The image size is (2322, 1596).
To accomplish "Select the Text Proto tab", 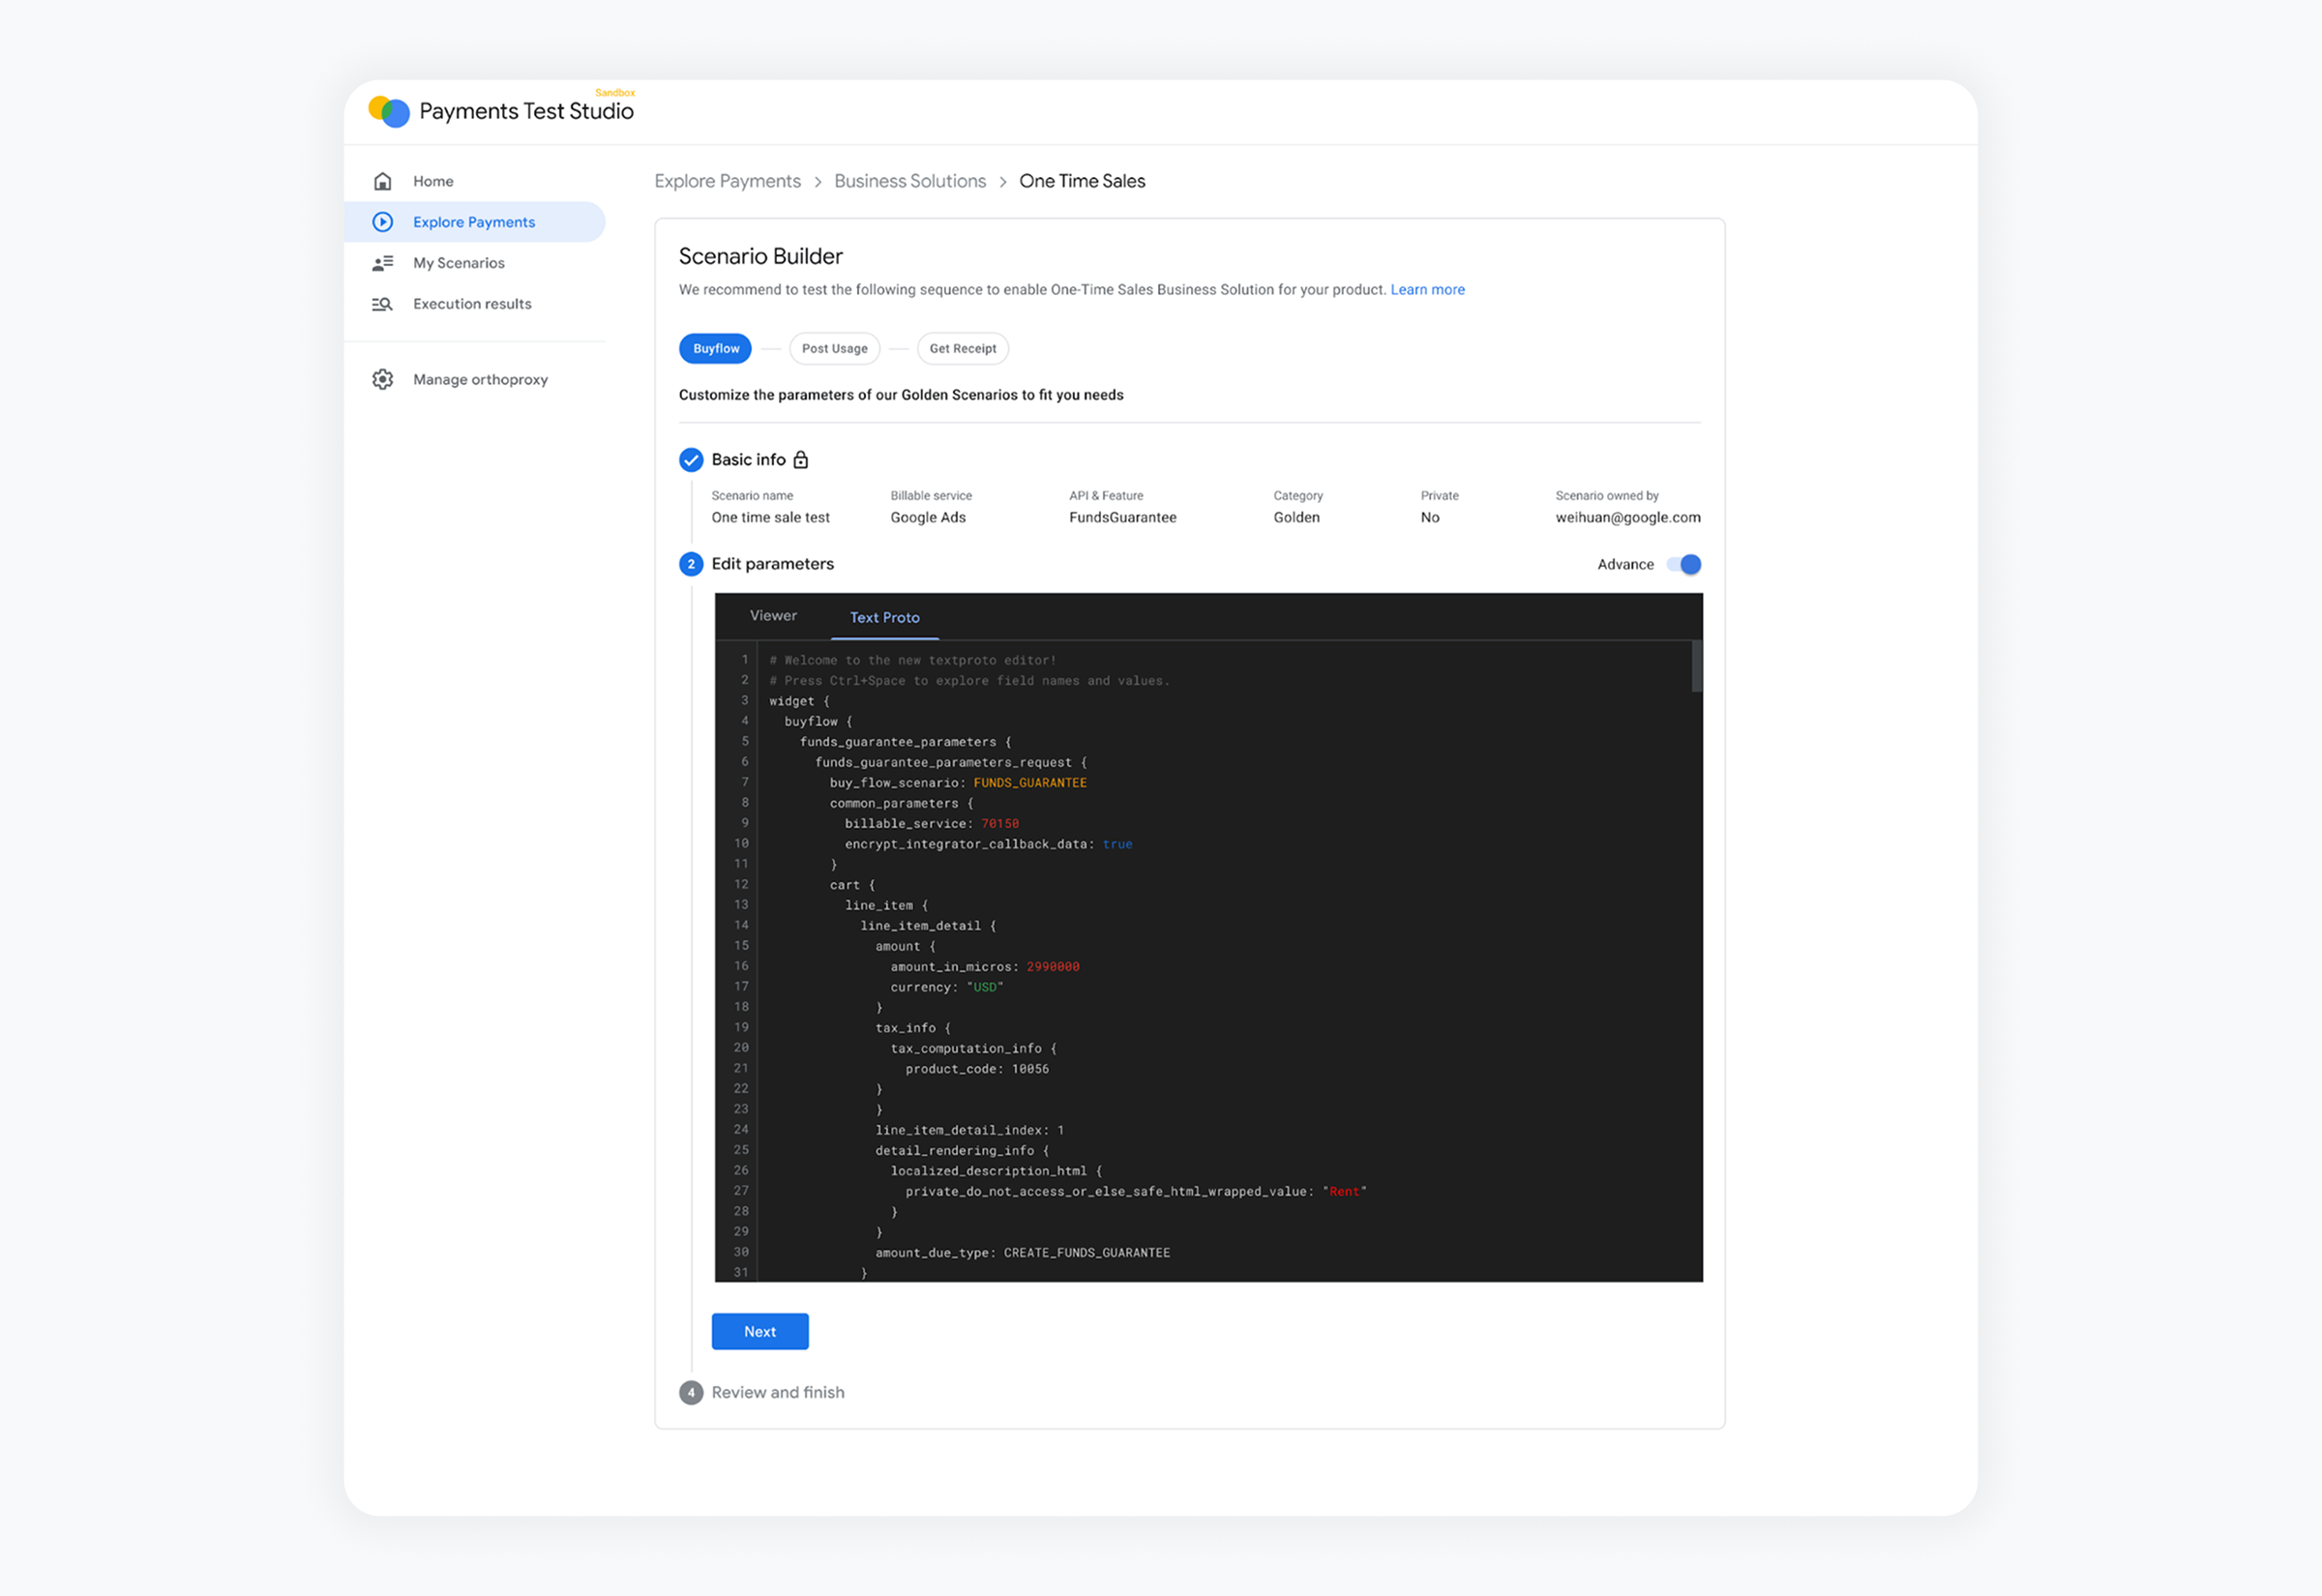I will click(x=884, y=618).
